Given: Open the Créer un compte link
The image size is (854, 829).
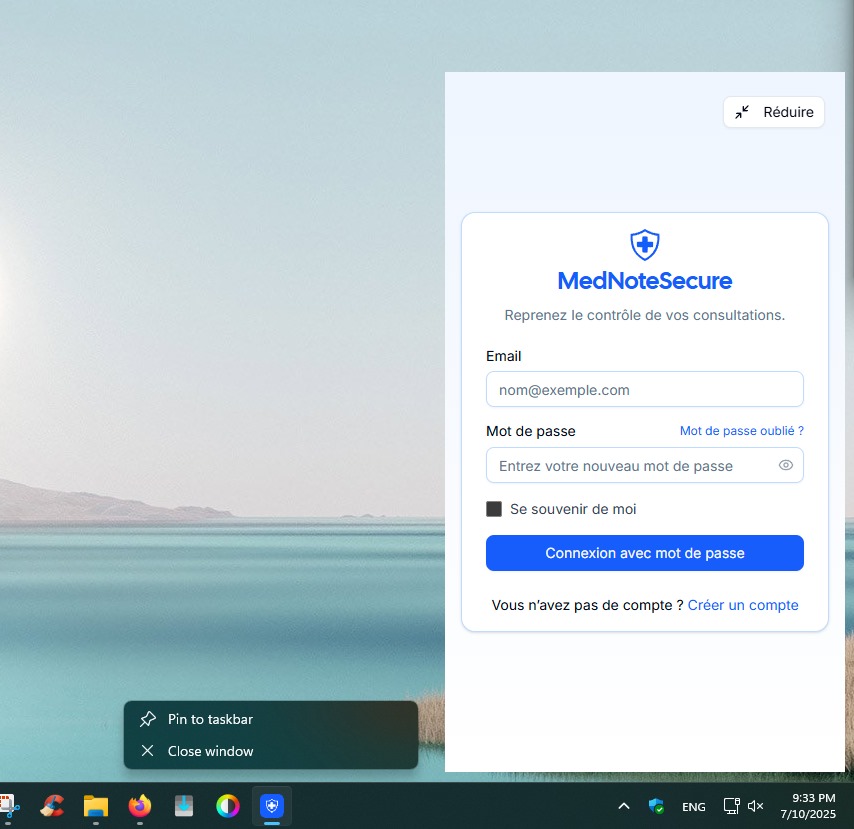Looking at the screenshot, I should (743, 605).
